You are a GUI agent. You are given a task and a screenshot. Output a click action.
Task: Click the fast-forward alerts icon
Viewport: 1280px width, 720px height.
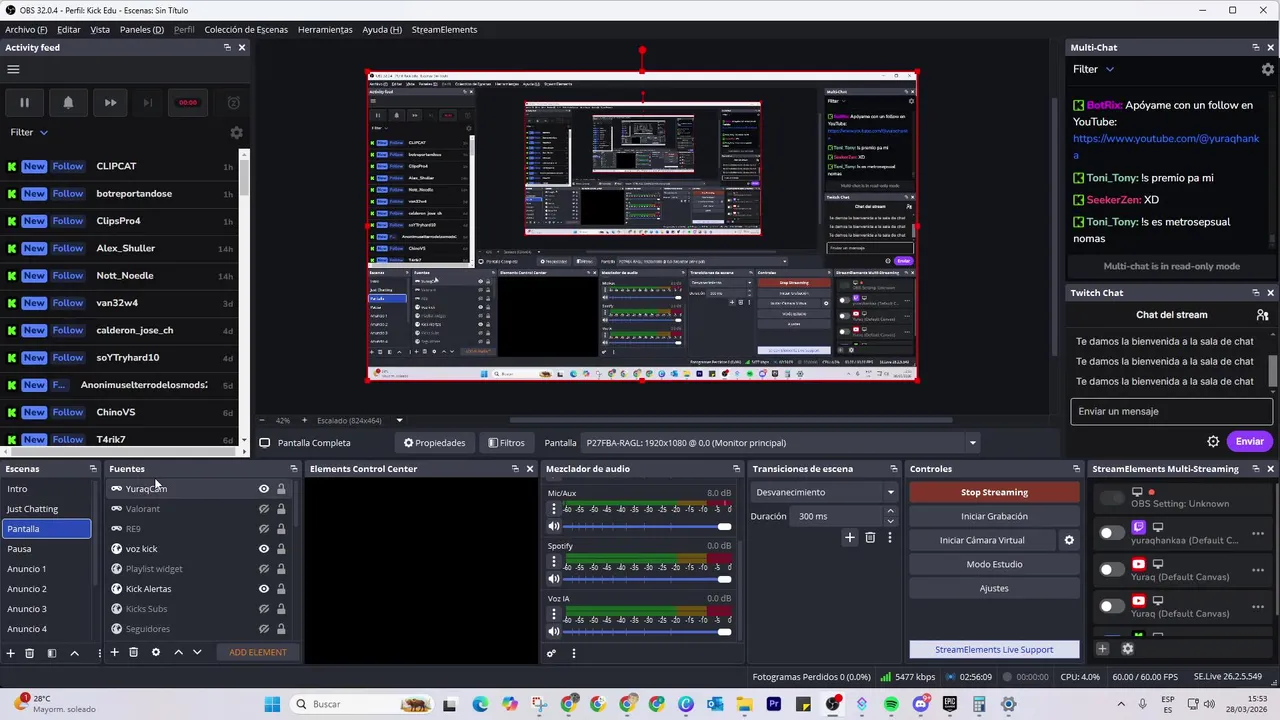coord(111,102)
